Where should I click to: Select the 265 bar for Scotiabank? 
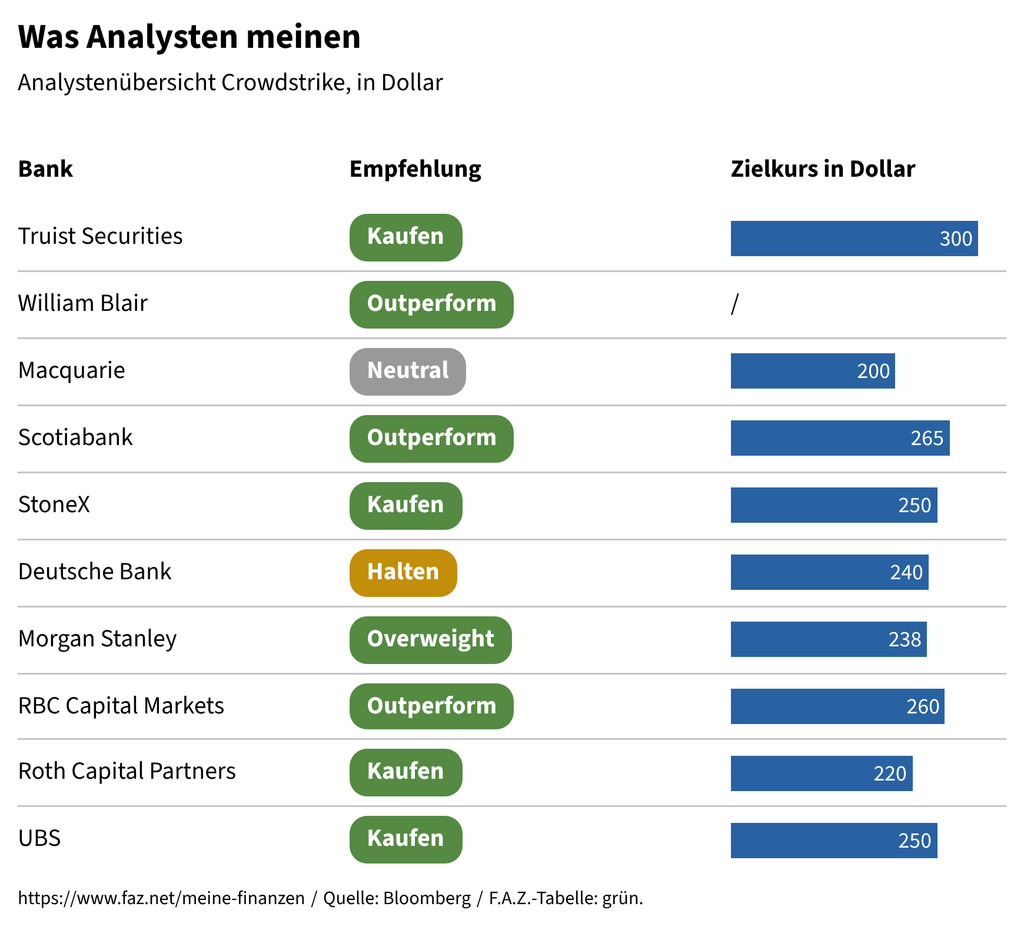840,438
